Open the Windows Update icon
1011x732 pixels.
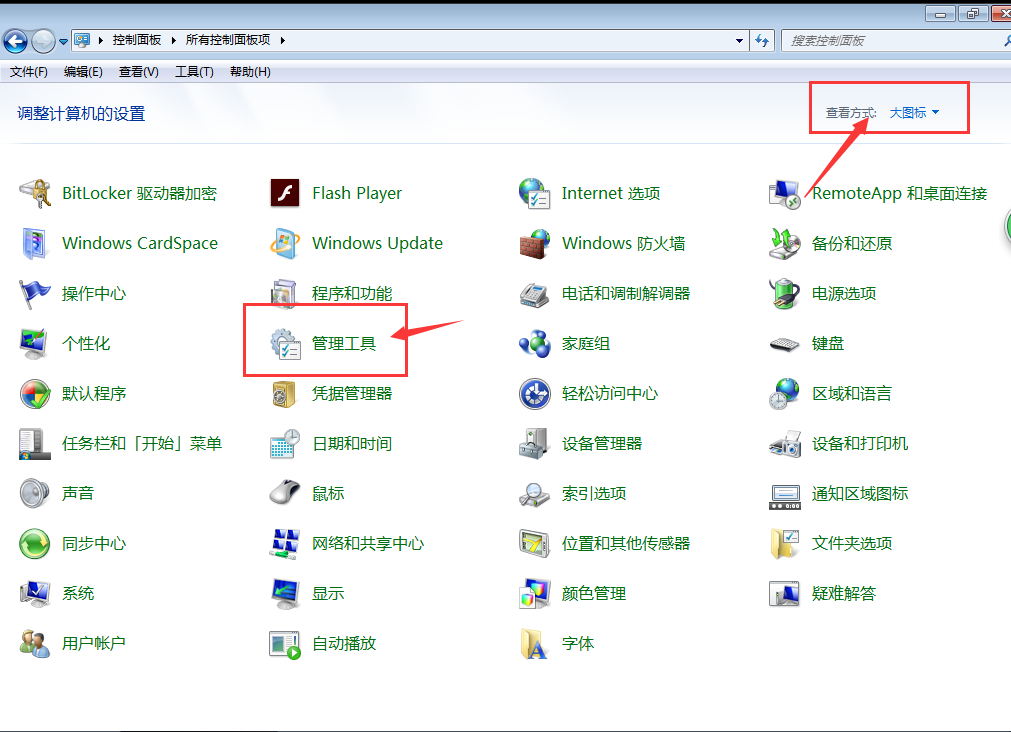pyautogui.click(x=285, y=243)
